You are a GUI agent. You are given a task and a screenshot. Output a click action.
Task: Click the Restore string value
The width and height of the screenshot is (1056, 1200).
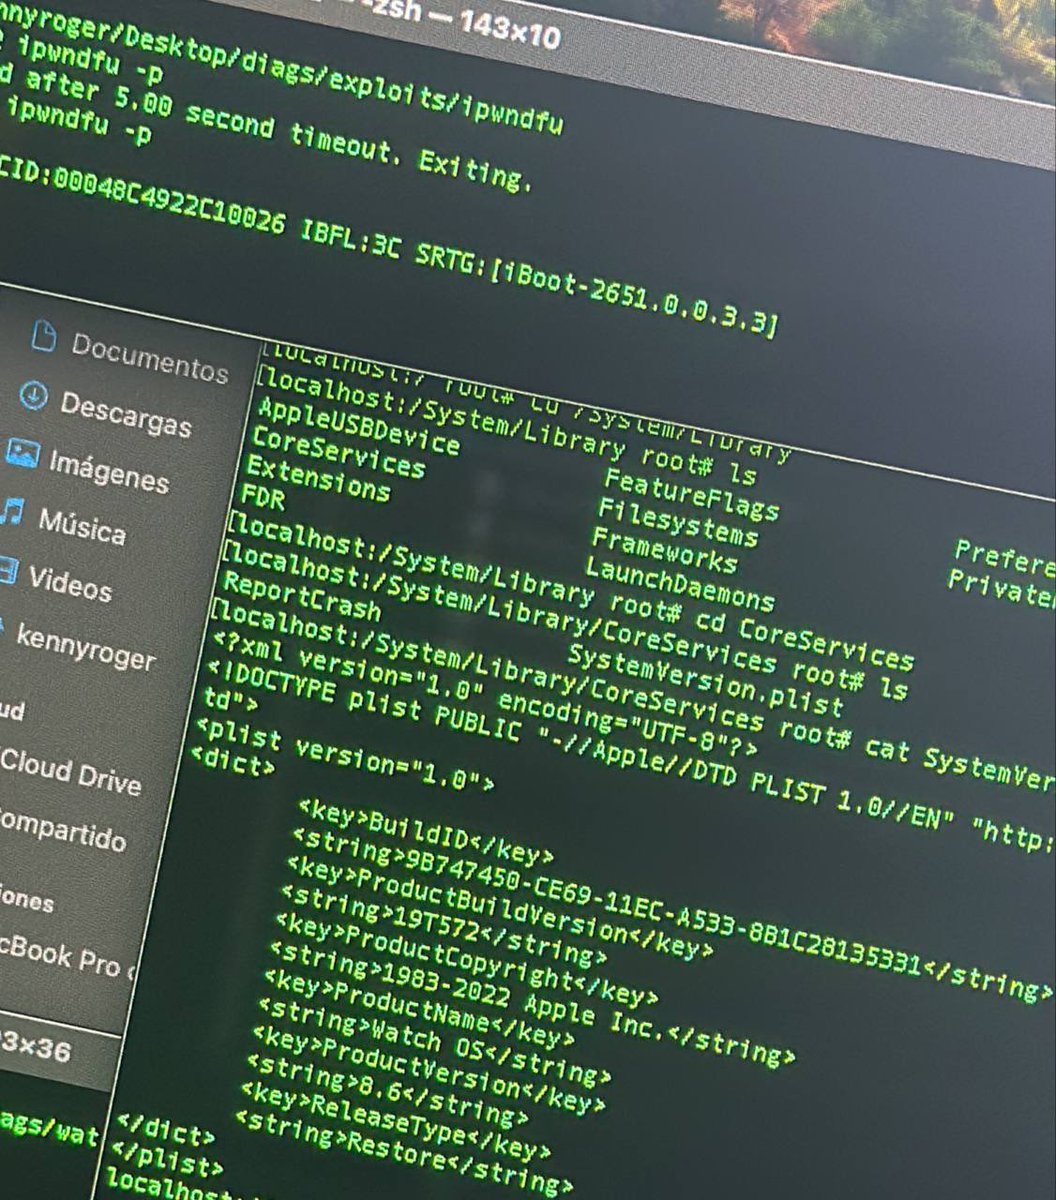403,1152
